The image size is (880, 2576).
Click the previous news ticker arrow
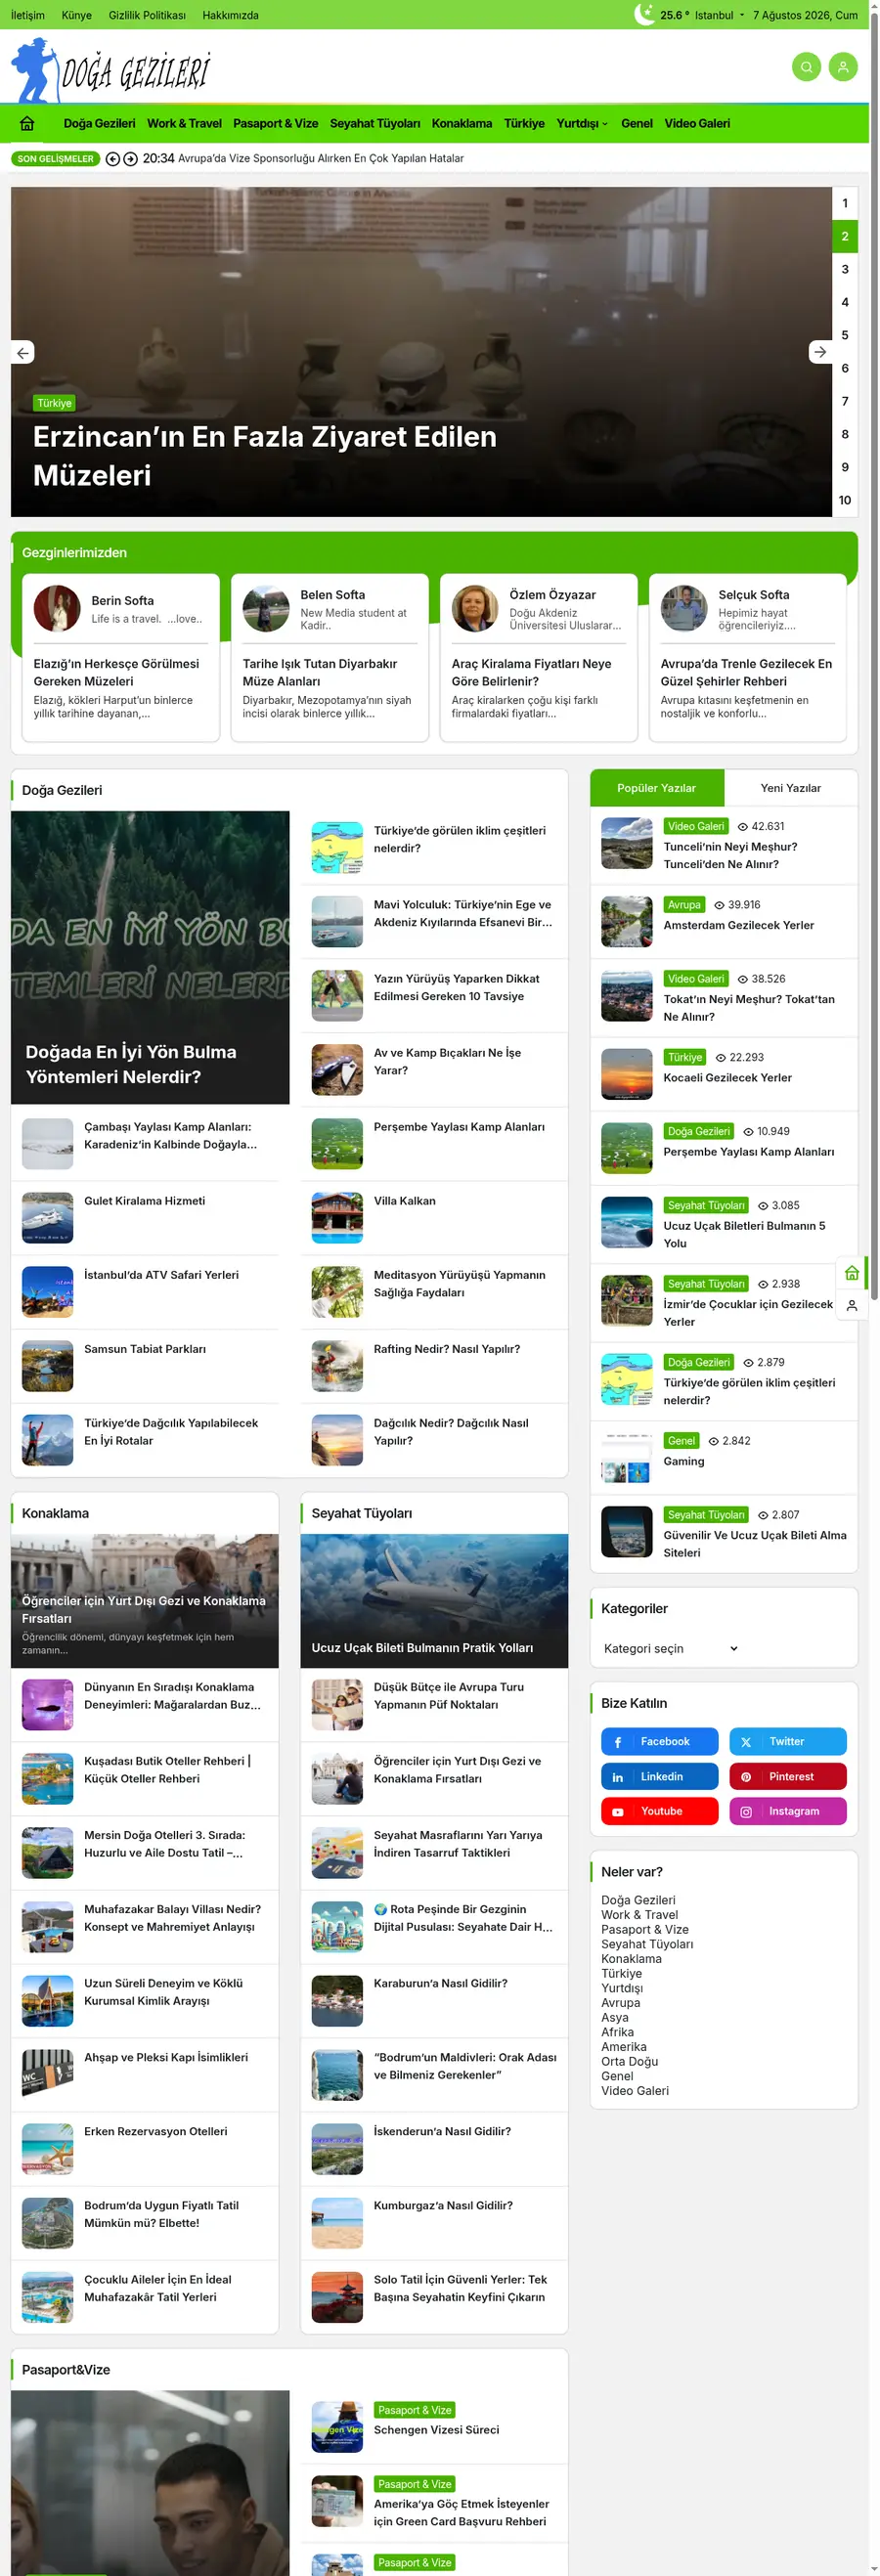pos(113,159)
